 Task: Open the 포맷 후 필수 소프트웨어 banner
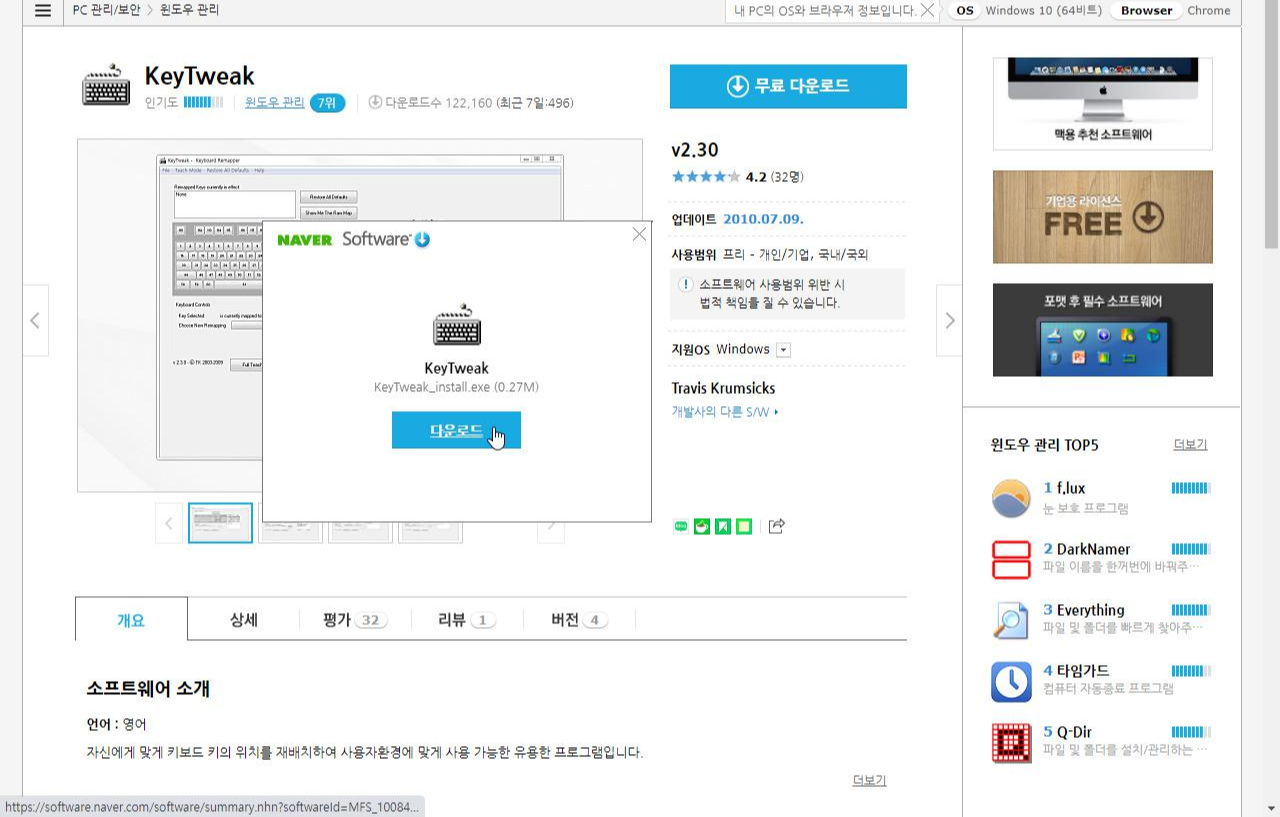pyautogui.click(x=1103, y=330)
